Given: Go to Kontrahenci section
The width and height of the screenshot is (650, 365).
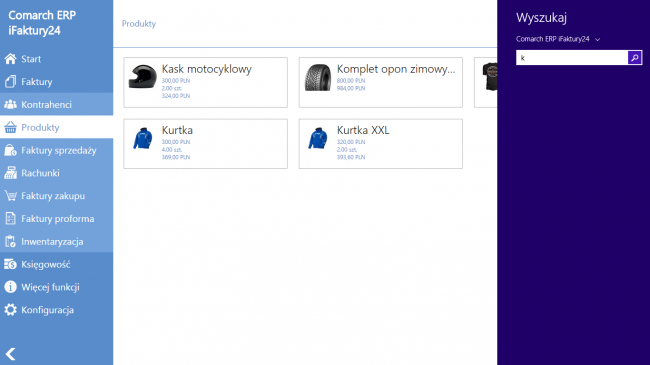Looking at the screenshot, I should click(x=56, y=105).
